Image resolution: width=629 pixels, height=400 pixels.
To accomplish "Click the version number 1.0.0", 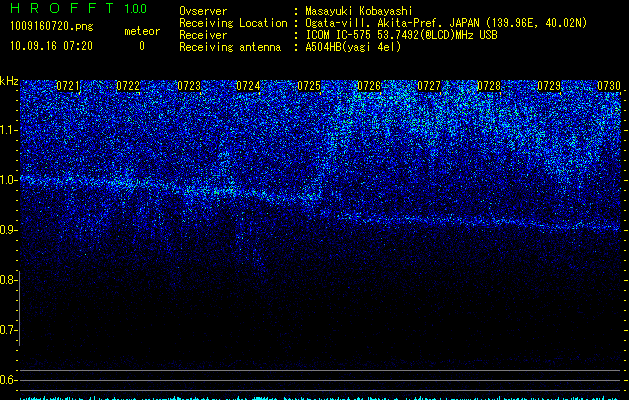I will point(135,8).
